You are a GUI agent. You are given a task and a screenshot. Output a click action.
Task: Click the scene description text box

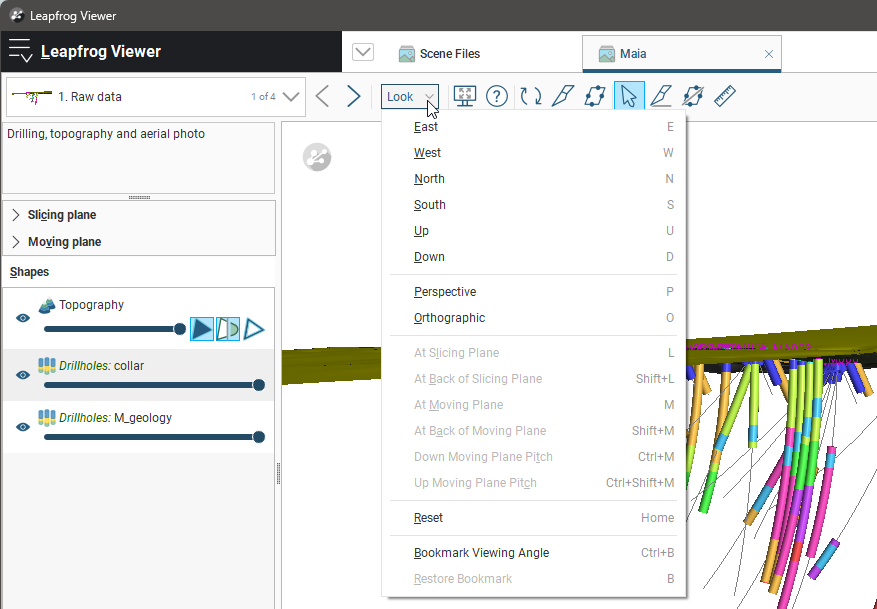tap(139, 158)
